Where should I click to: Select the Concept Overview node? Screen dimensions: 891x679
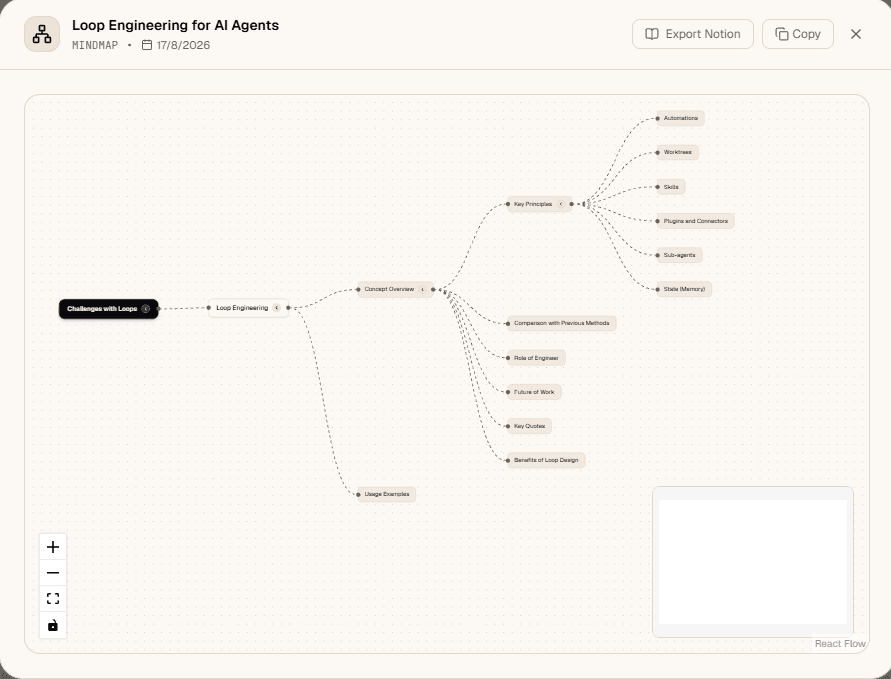[395, 289]
